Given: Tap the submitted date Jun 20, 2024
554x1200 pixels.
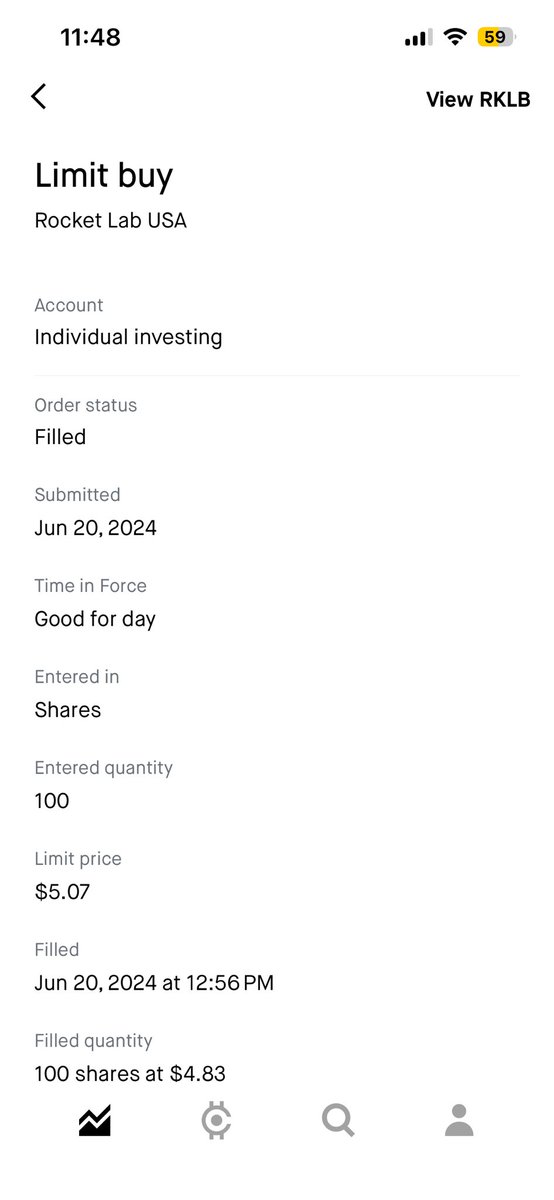Looking at the screenshot, I should pyautogui.click(x=95, y=528).
